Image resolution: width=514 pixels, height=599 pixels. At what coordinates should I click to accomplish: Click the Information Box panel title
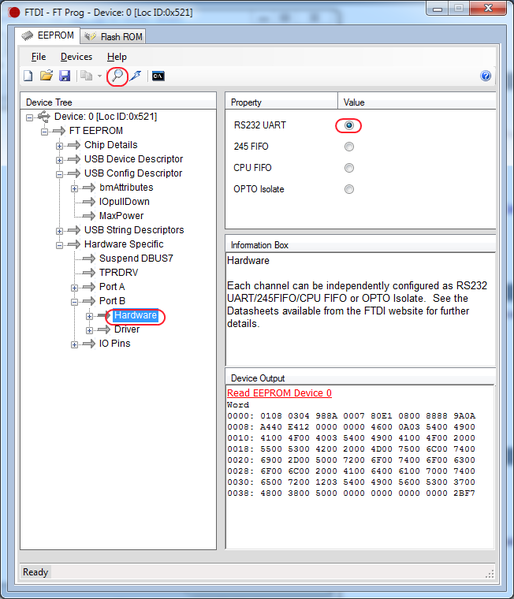[x=259, y=245]
